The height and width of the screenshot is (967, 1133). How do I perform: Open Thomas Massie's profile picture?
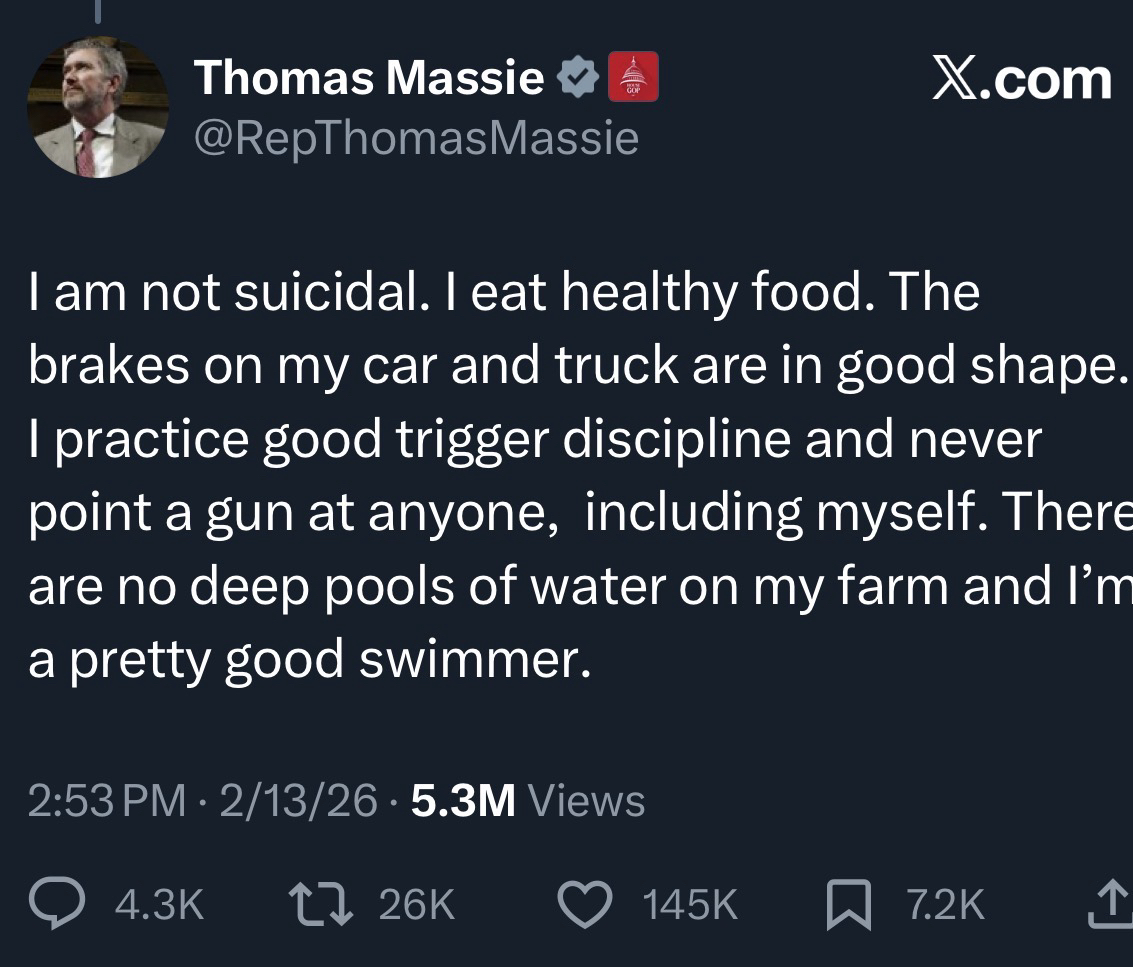97,109
